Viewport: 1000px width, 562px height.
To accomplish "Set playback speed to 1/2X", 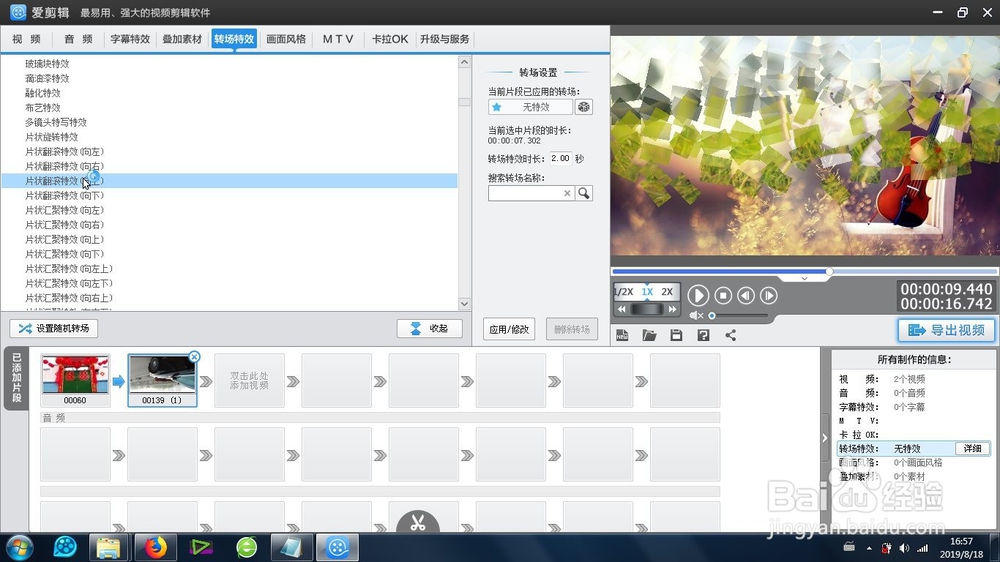I will click(624, 292).
